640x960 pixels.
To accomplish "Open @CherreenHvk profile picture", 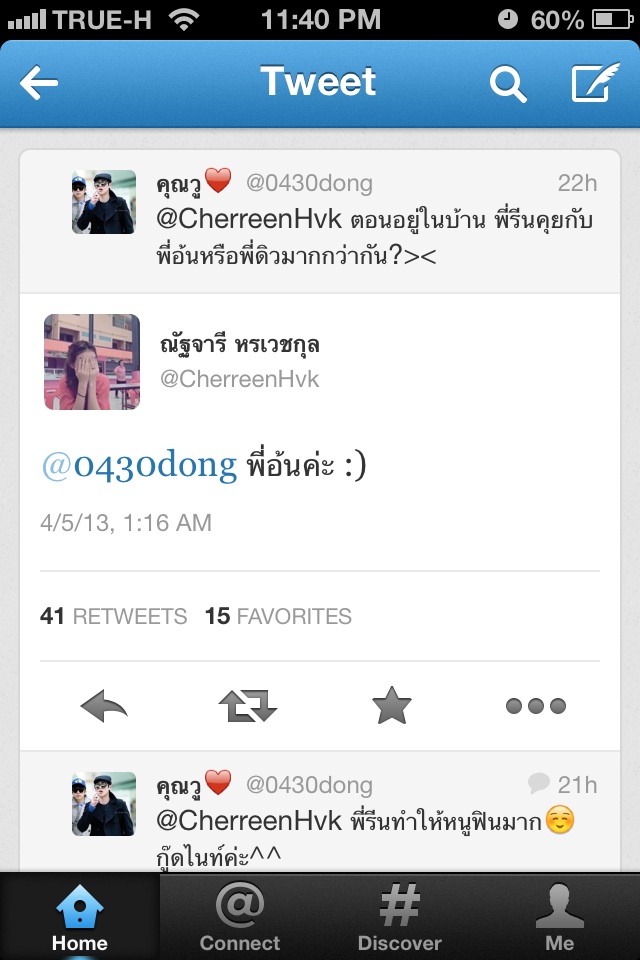I will pyautogui.click(x=92, y=362).
